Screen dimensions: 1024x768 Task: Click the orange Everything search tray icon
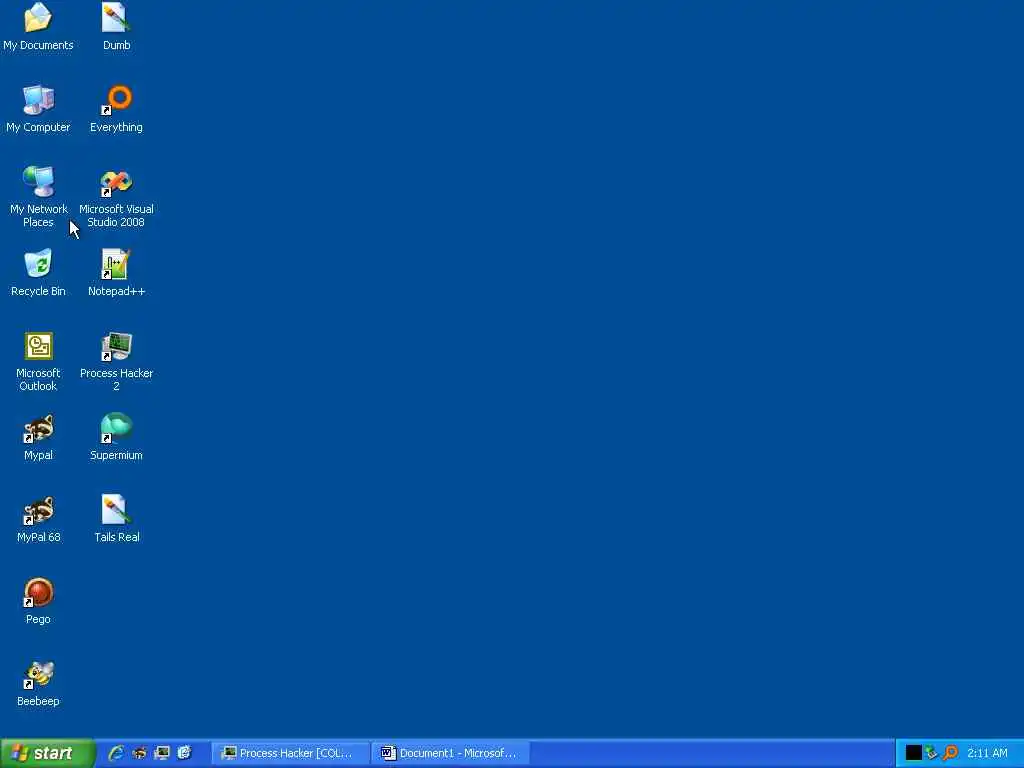[x=950, y=753]
